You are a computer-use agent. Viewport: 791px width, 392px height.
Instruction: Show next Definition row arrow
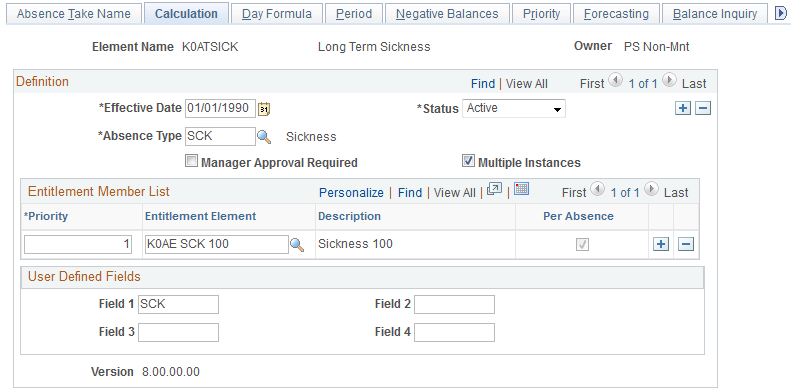click(x=669, y=80)
